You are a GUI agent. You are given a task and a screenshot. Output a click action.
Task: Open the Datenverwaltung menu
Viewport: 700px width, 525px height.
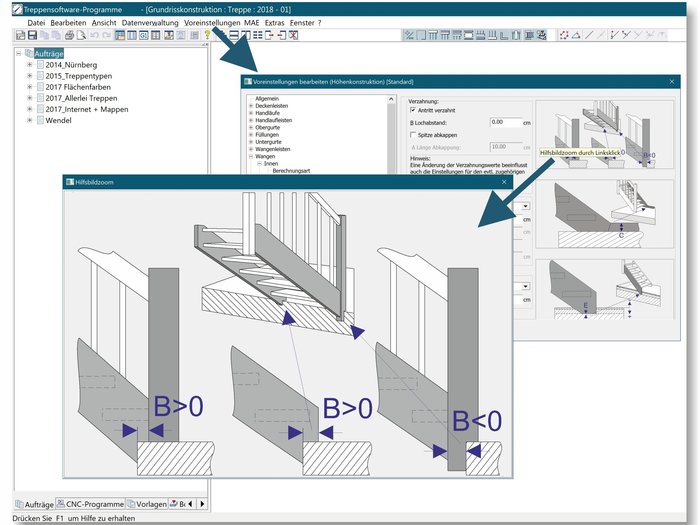tap(151, 22)
